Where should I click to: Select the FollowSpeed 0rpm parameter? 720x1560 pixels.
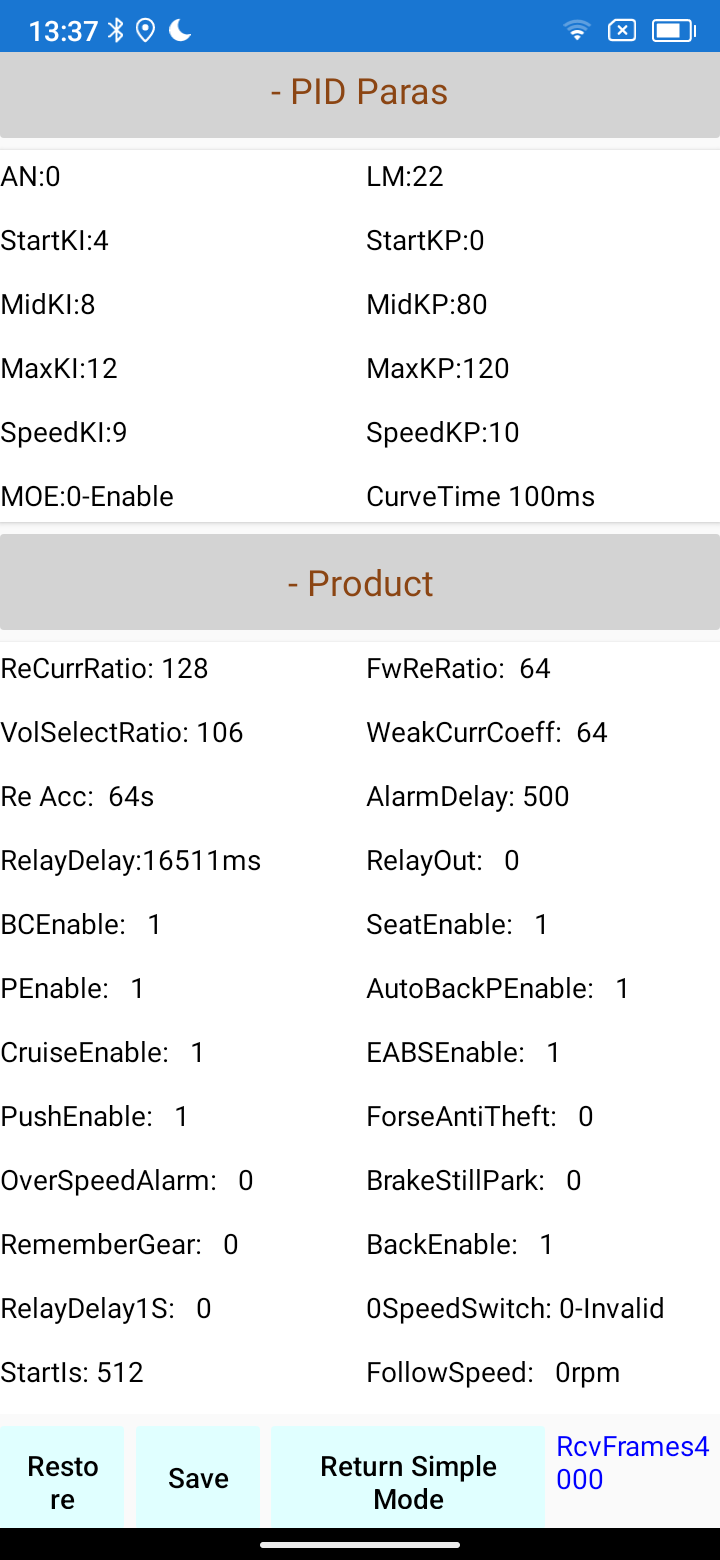[x=493, y=1373]
